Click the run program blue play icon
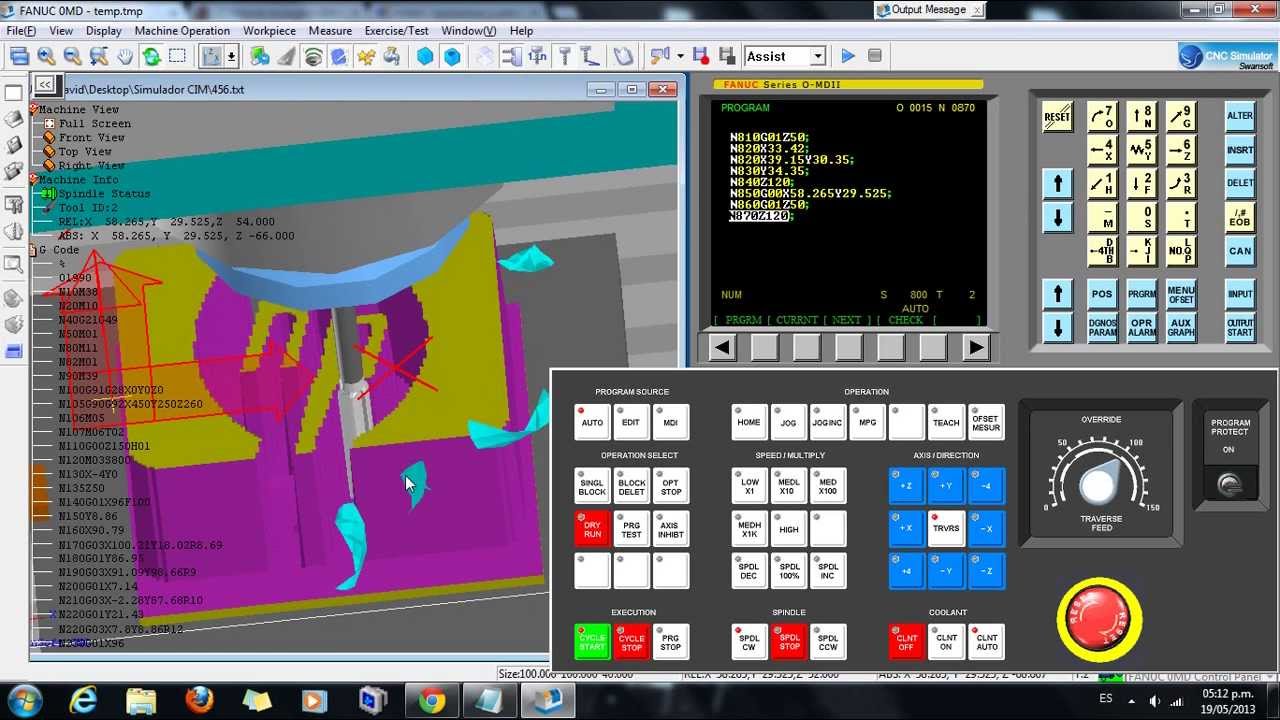Screen dimensions: 1280x720 point(848,57)
